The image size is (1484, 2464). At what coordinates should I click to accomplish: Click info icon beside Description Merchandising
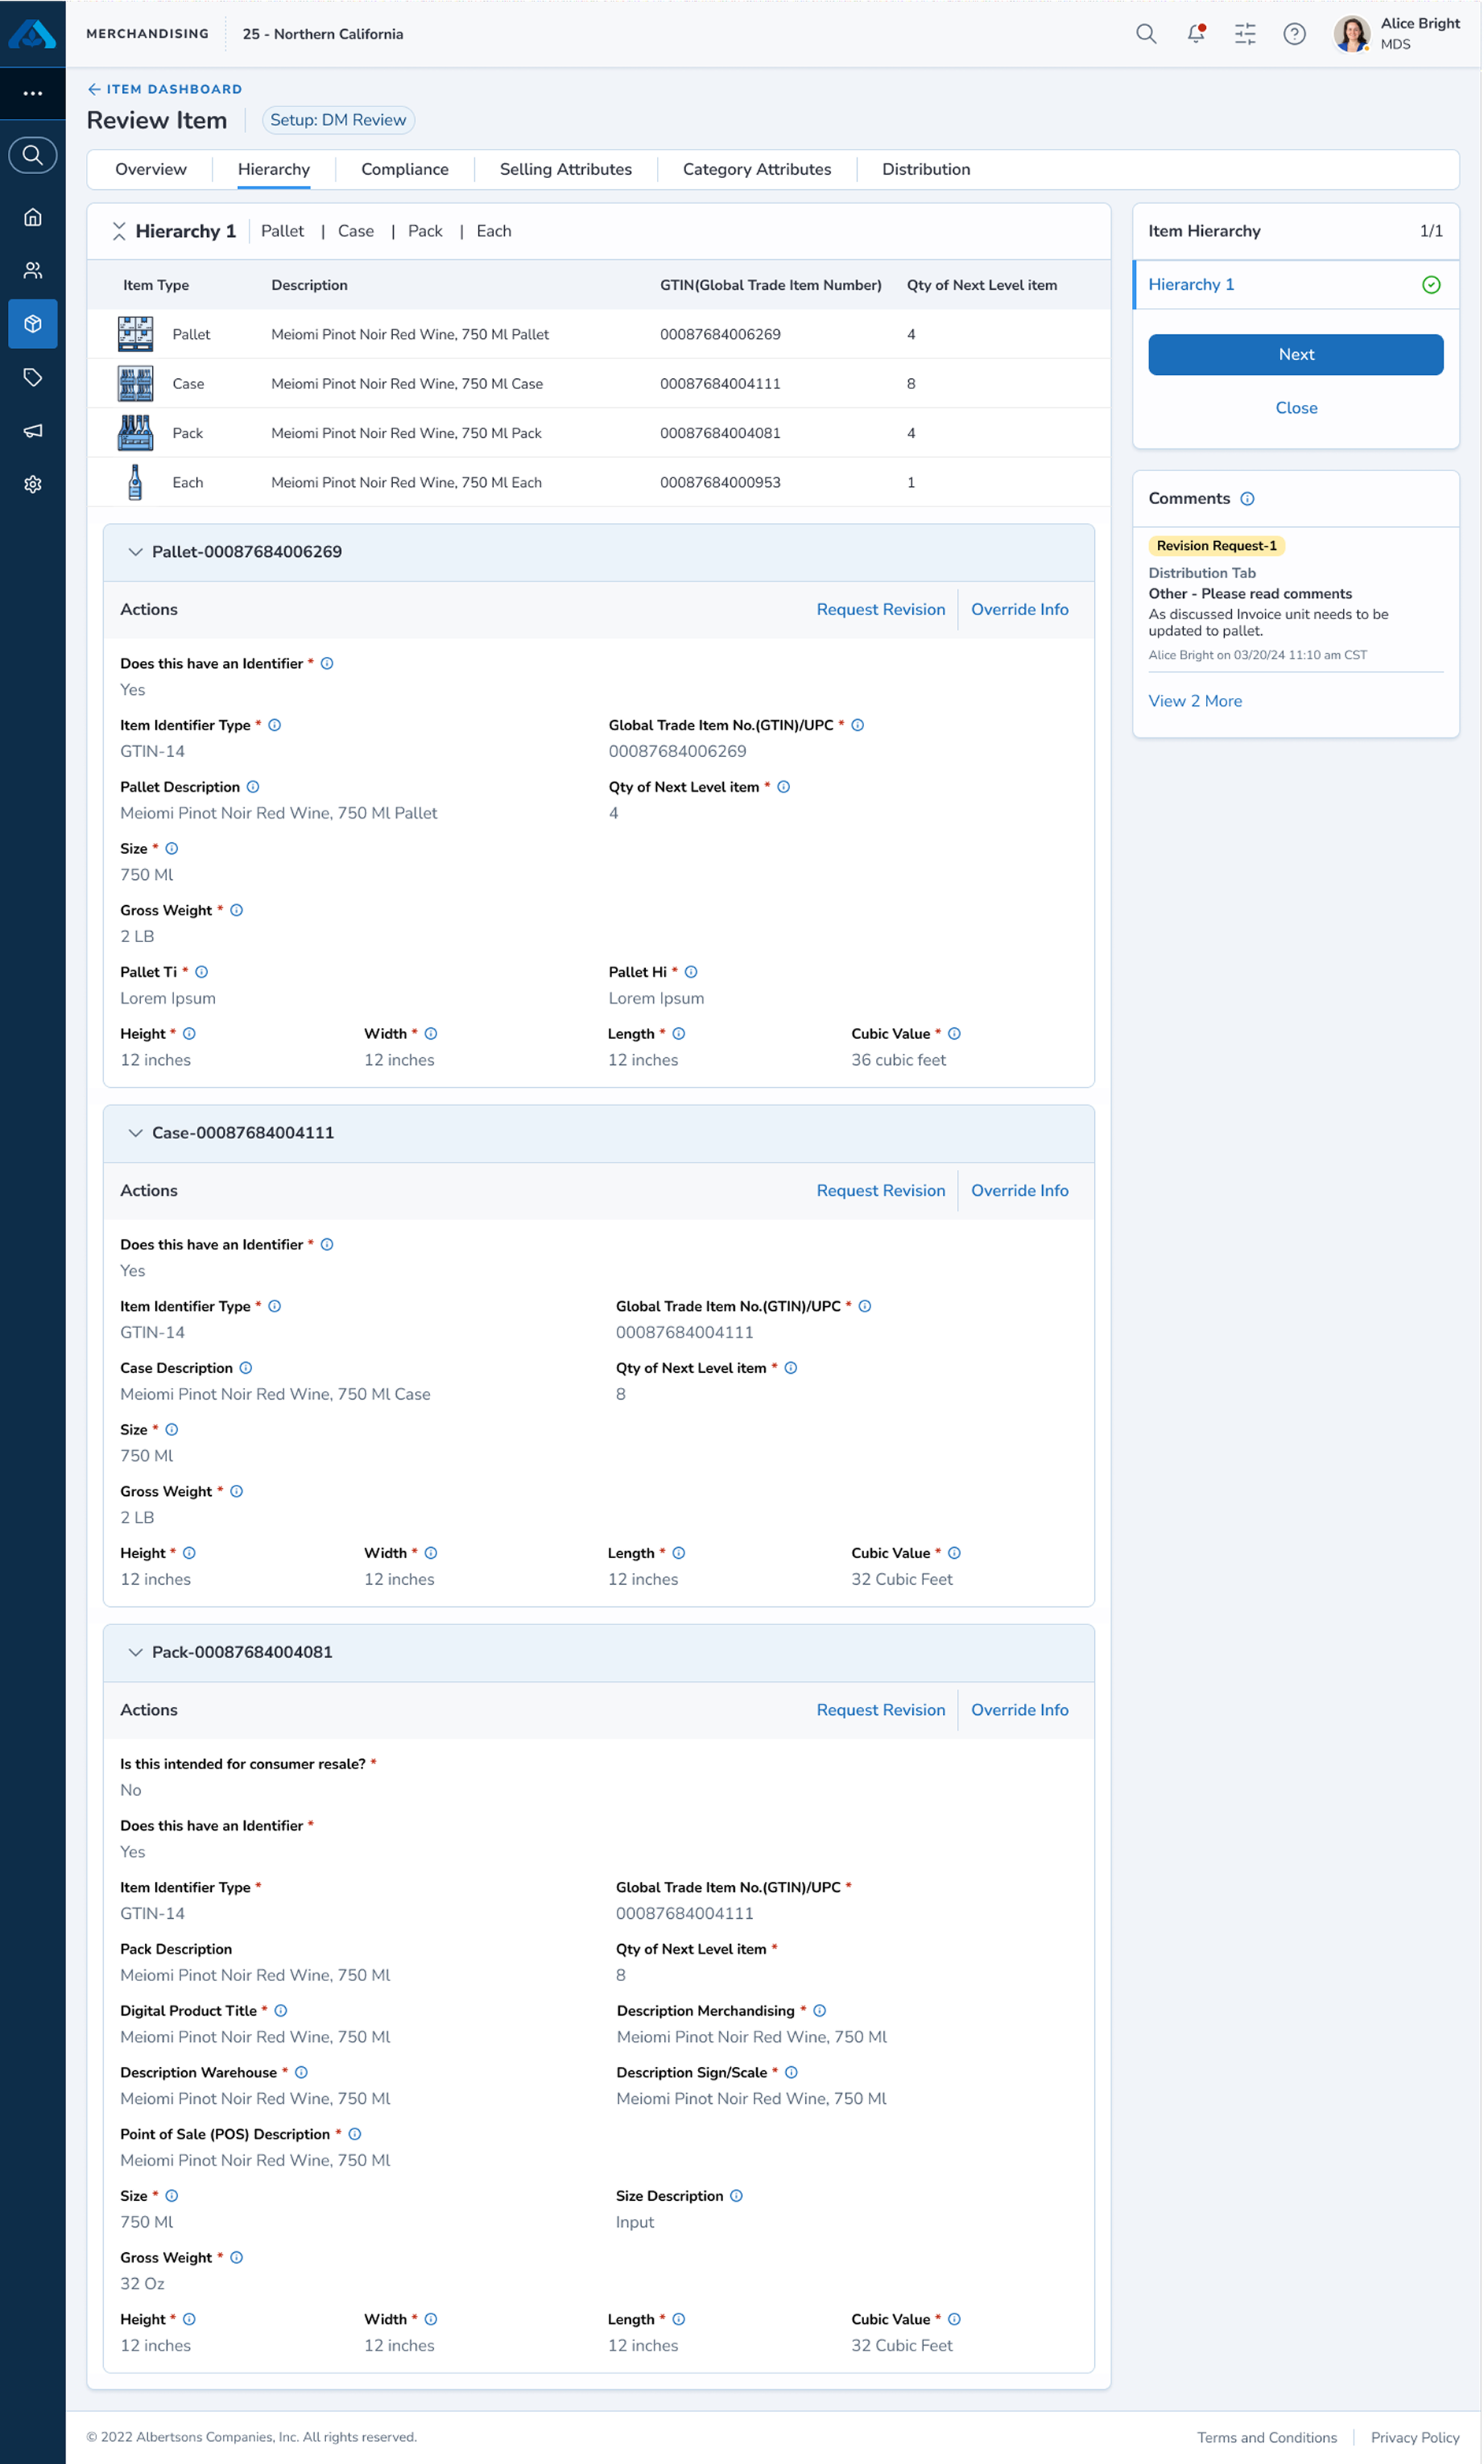click(820, 2011)
